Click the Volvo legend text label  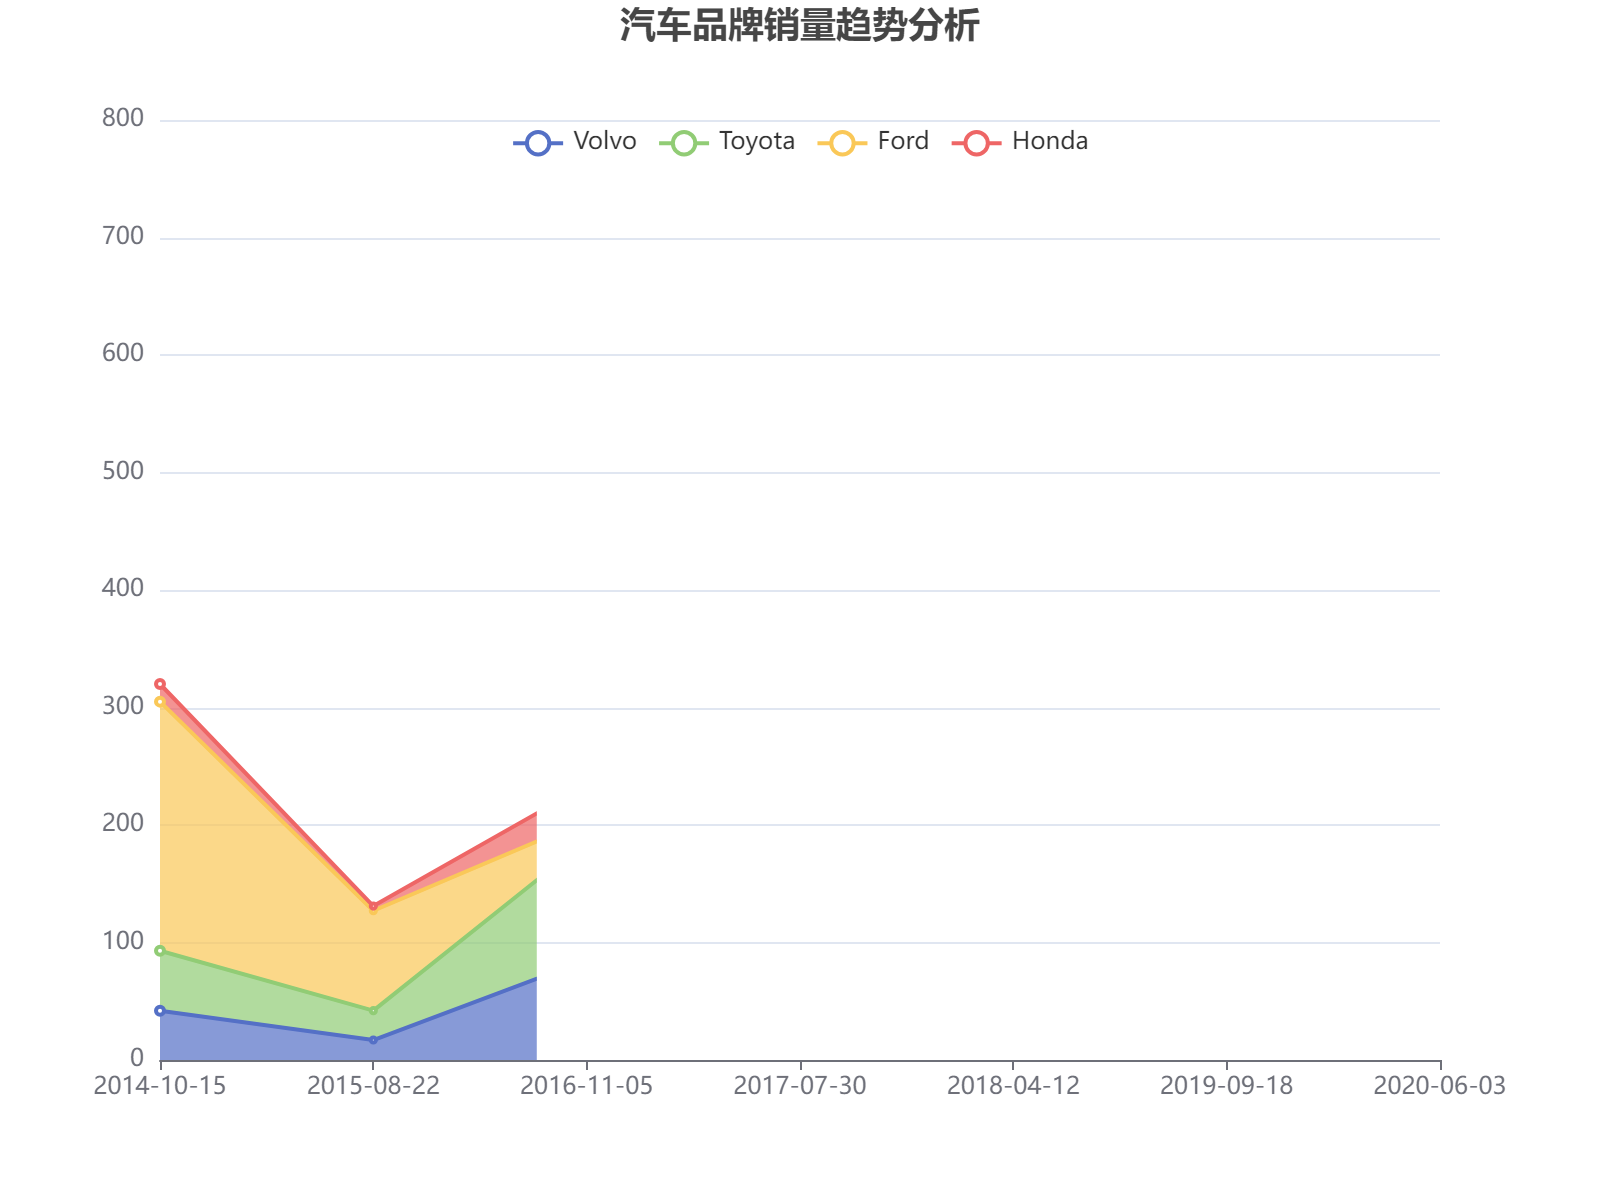(605, 141)
